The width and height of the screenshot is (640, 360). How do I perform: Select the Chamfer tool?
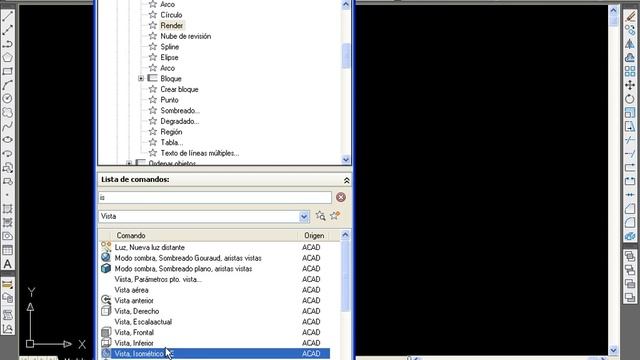630,209
